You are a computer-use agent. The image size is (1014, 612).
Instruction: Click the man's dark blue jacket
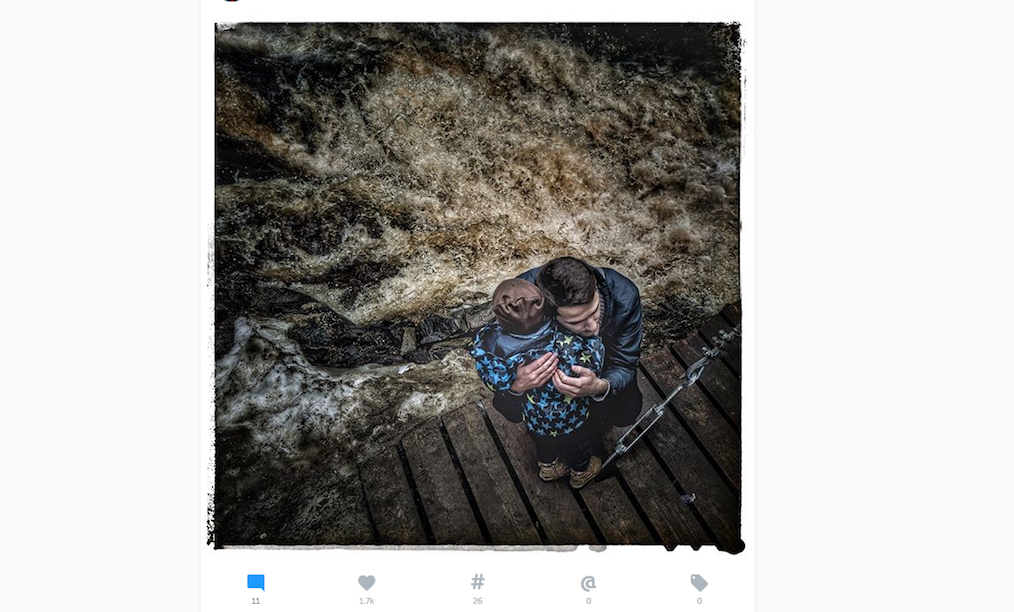pos(621,330)
